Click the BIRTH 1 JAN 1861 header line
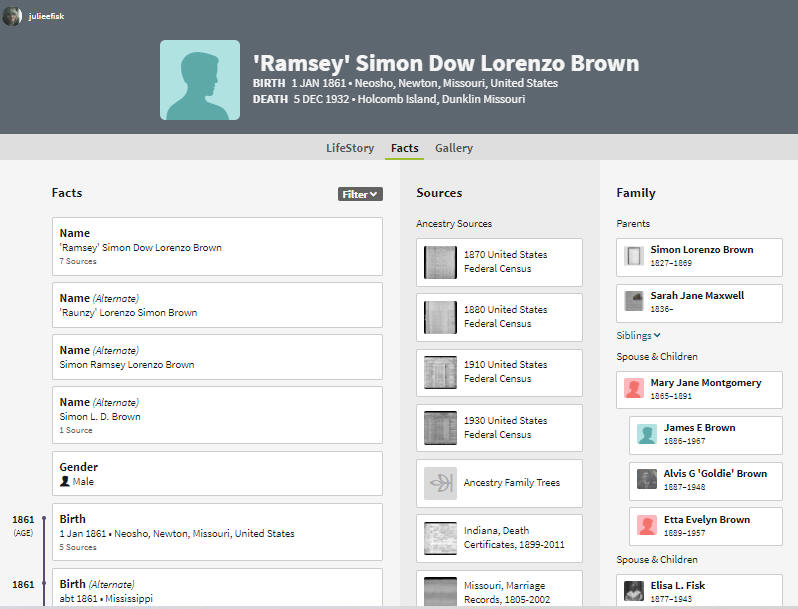This screenshot has height=609, width=798. pos(405,83)
